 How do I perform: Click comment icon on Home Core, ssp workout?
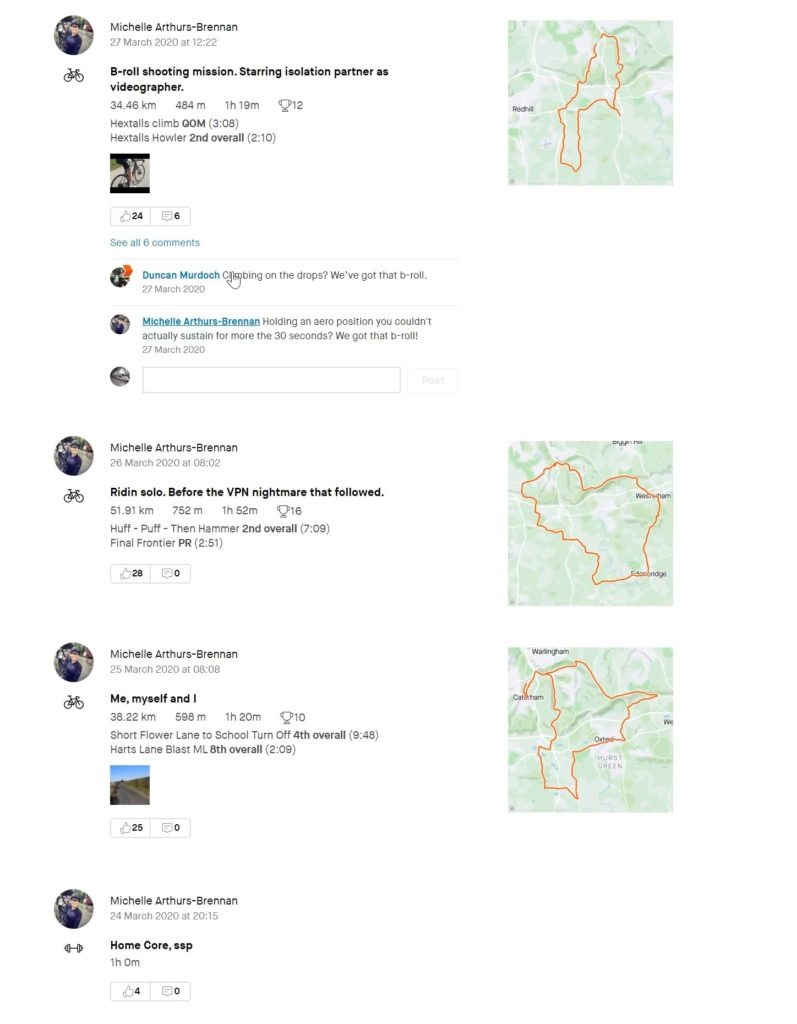171,991
